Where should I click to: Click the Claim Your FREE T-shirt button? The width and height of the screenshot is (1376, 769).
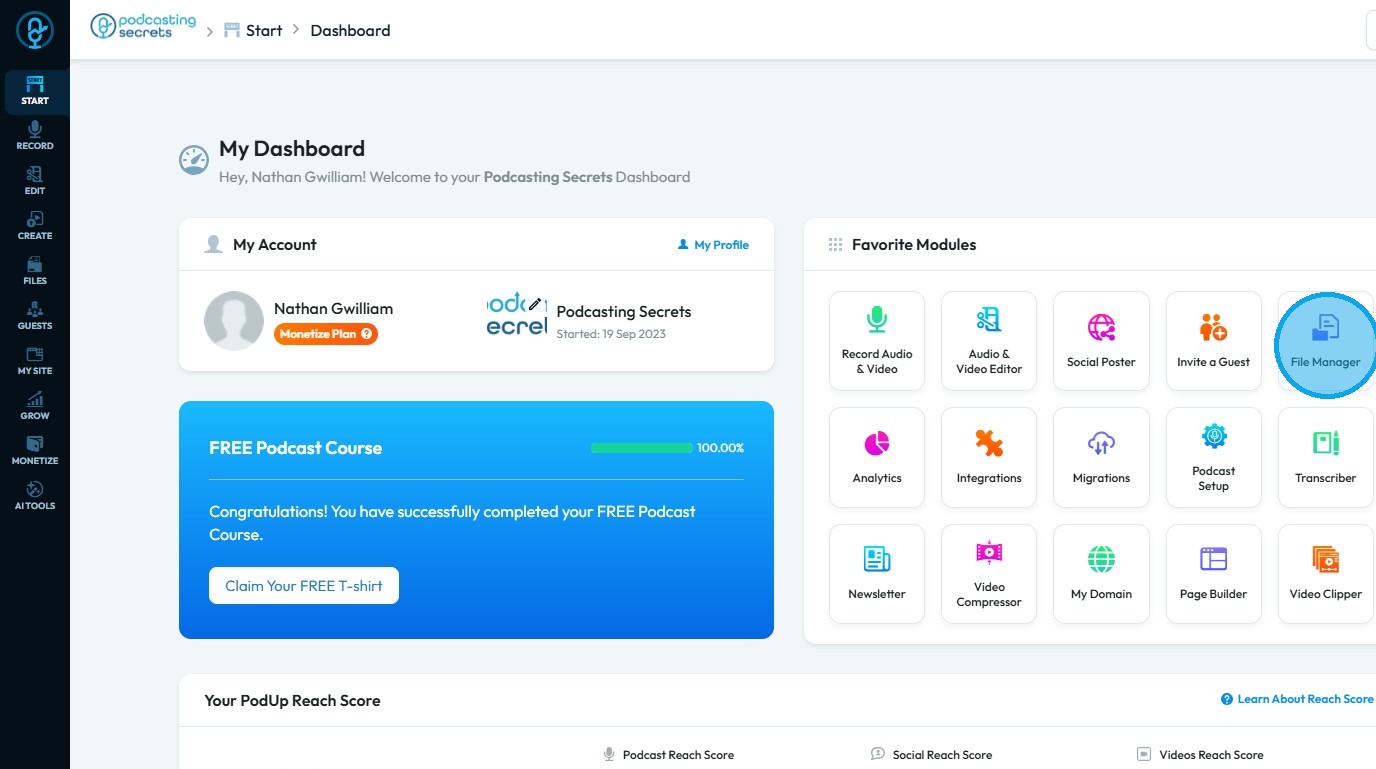pos(304,586)
